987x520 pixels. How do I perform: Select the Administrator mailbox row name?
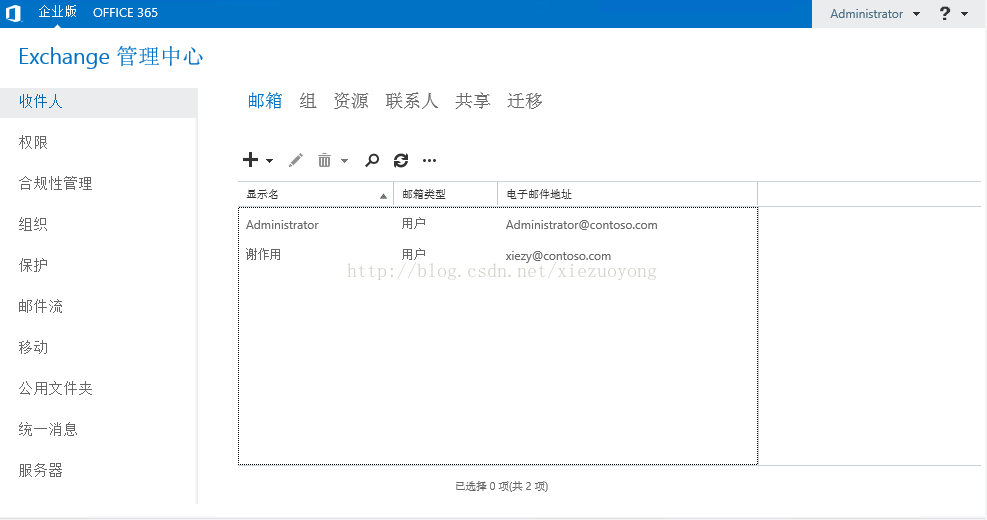point(282,225)
